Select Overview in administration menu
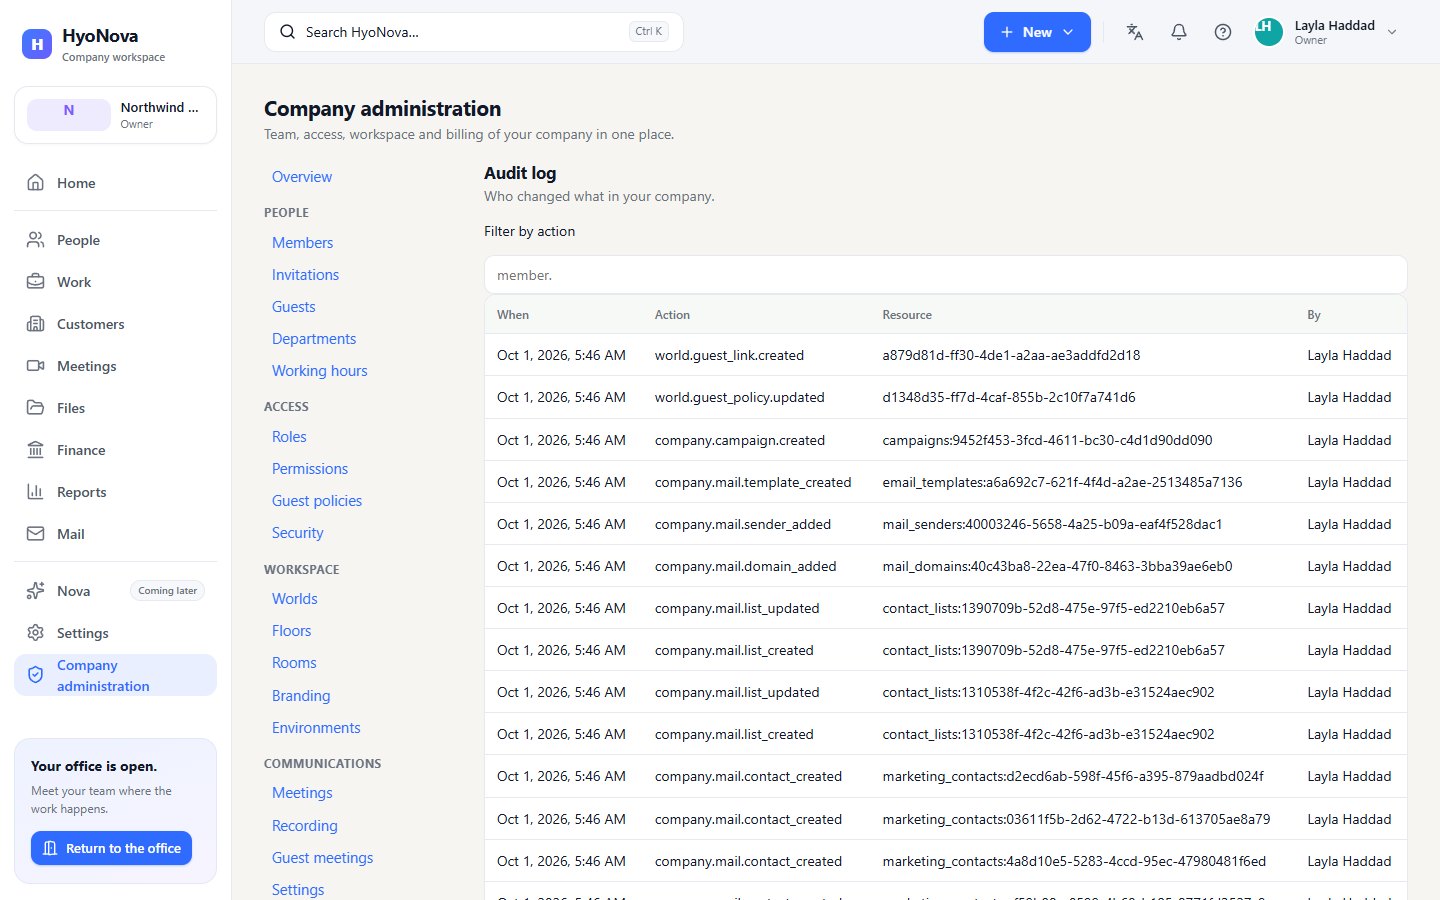1440x900 pixels. pos(302,177)
